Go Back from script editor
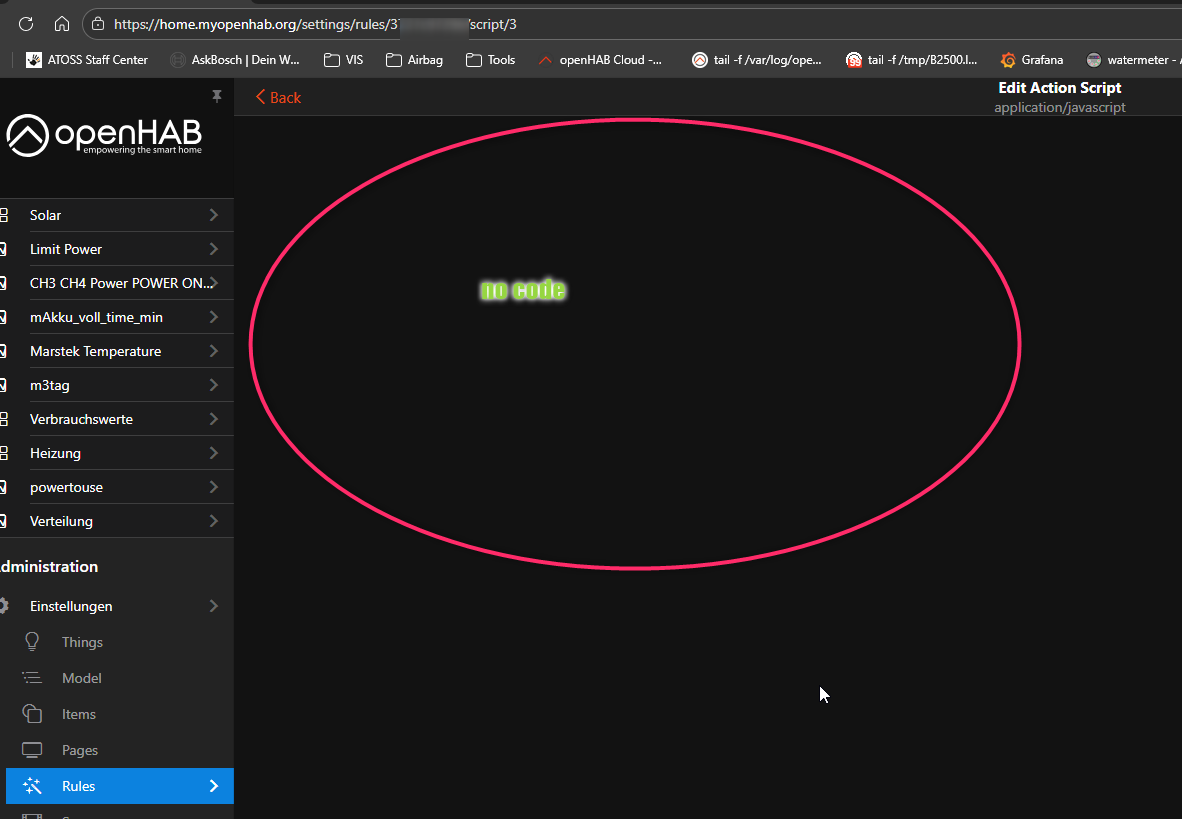The width and height of the screenshot is (1182, 819). coord(278,97)
